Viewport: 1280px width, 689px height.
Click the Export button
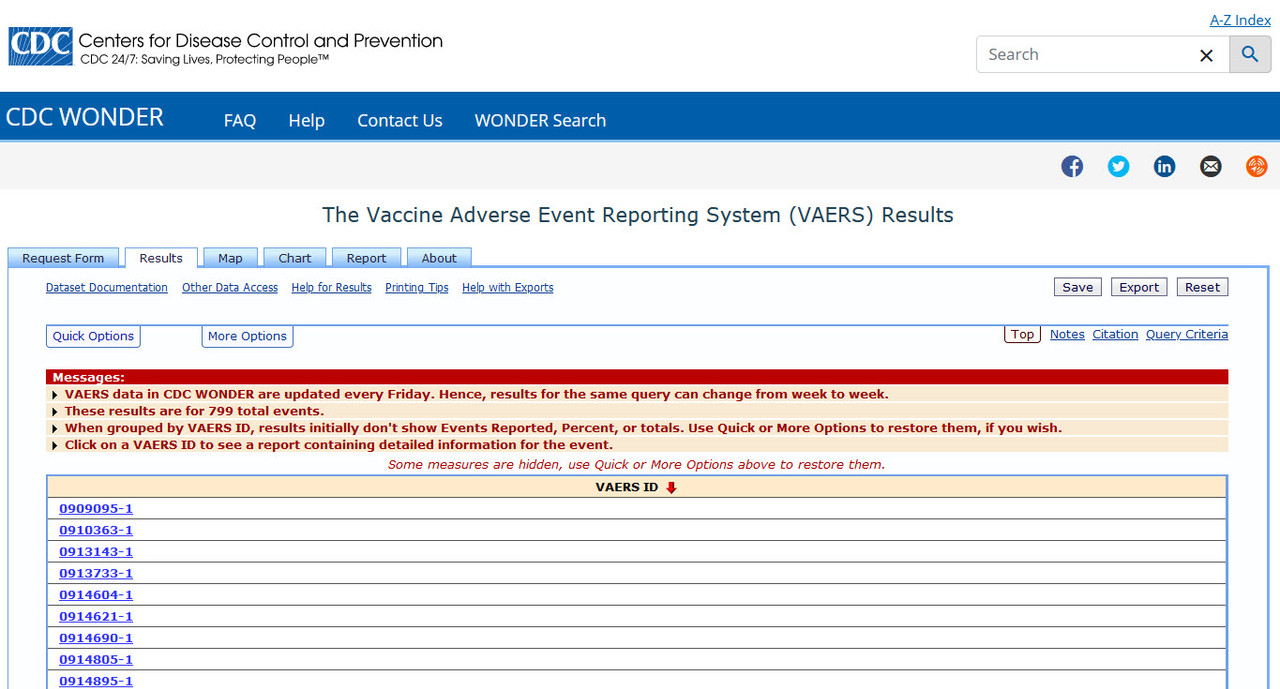[x=1138, y=287]
